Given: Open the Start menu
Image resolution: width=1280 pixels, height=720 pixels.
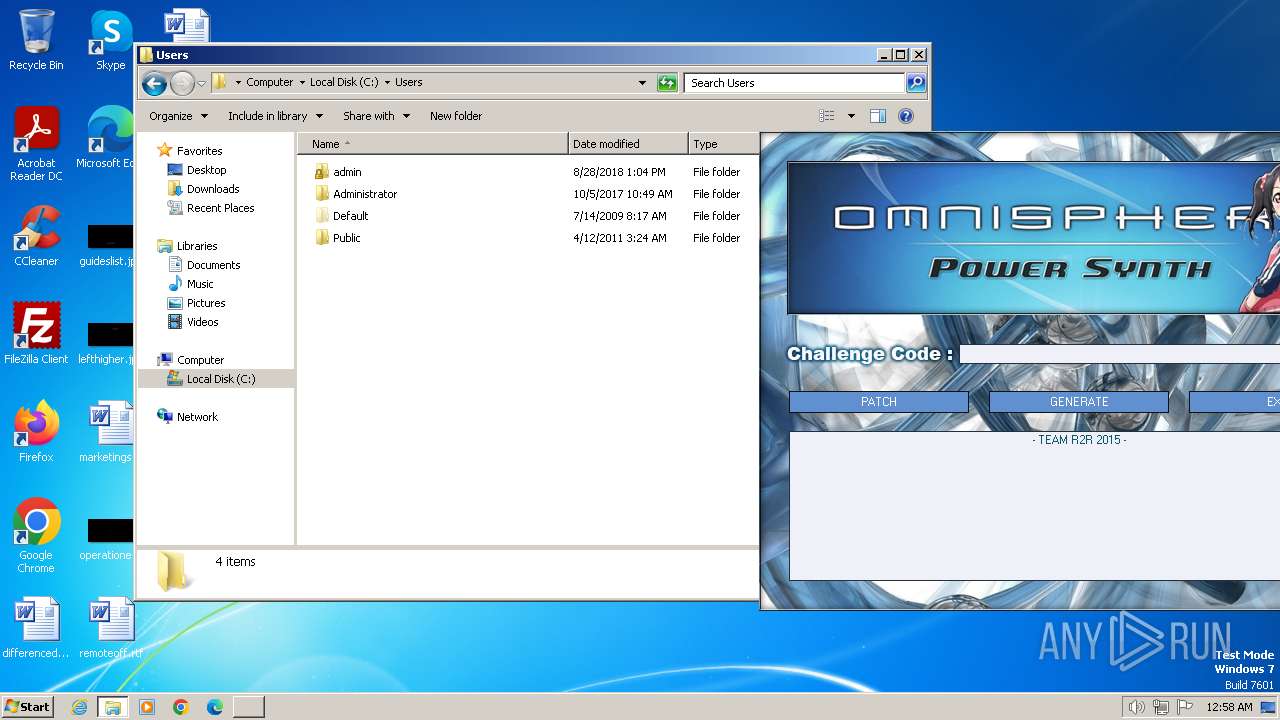Looking at the screenshot, I should pos(28,707).
